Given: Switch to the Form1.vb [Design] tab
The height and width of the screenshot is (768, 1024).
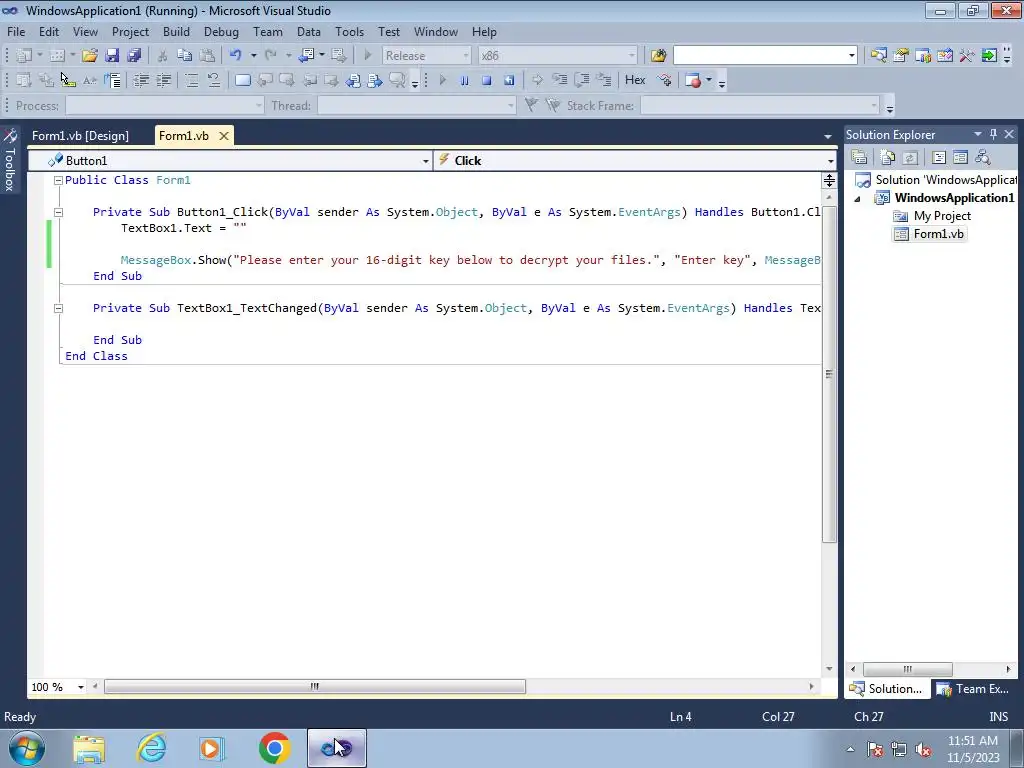Looking at the screenshot, I should (x=80, y=136).
